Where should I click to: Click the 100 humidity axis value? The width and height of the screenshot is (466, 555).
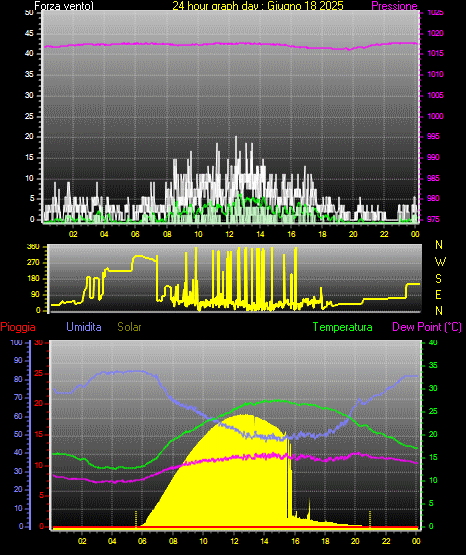17,342
